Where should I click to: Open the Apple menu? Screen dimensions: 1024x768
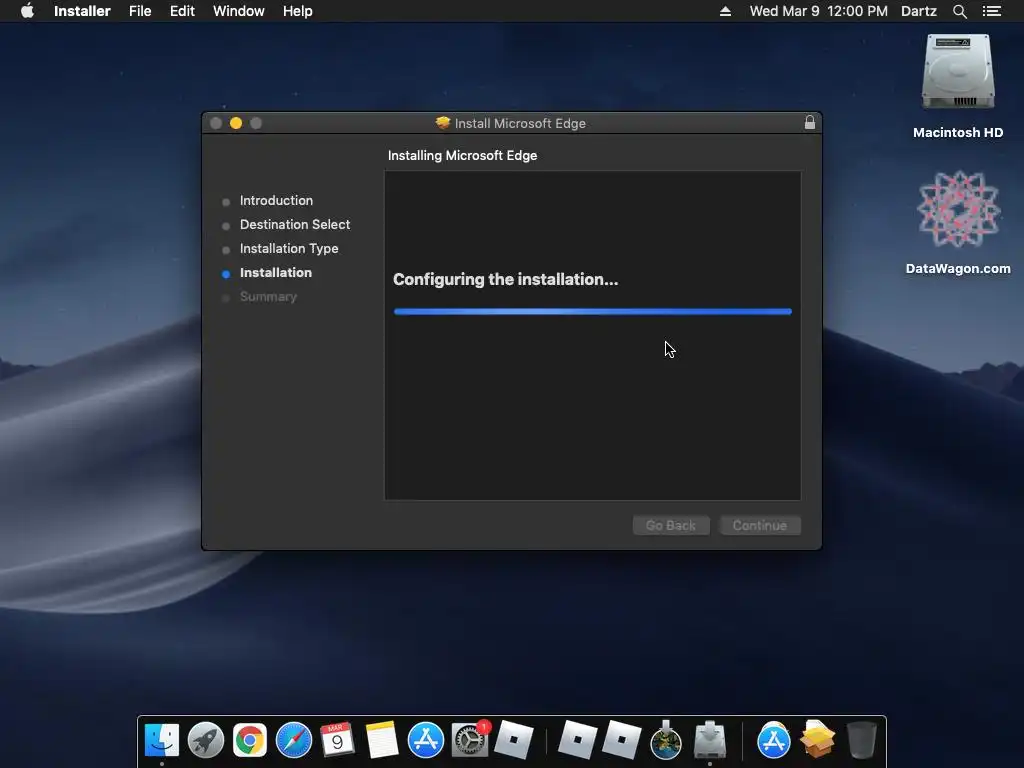point(27,11)
